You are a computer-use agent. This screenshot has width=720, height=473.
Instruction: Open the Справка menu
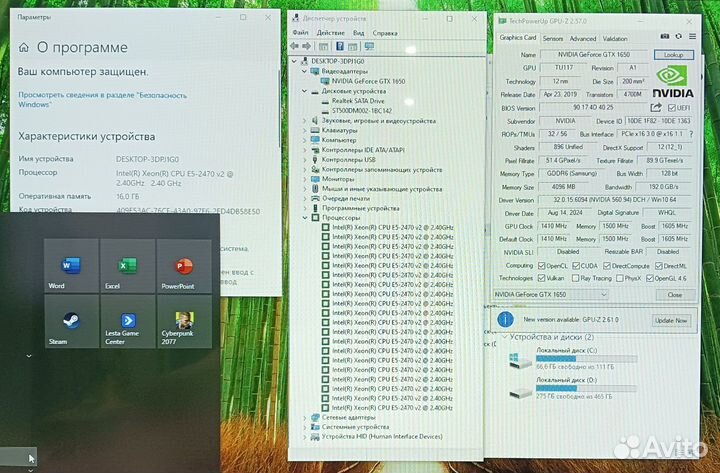(x=385, y=33)
